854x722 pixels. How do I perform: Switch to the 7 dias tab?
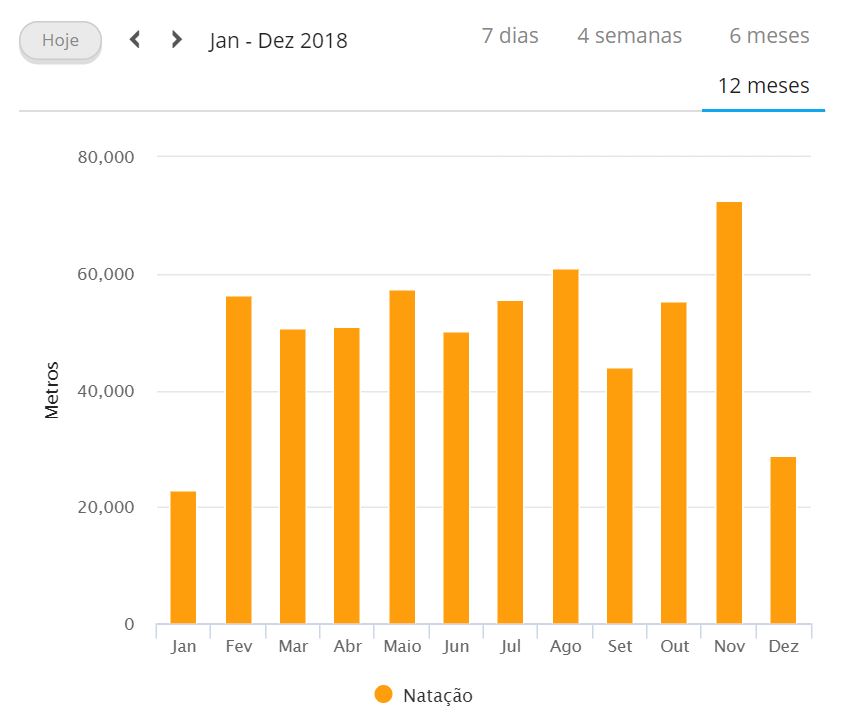(x=509, y=36)
